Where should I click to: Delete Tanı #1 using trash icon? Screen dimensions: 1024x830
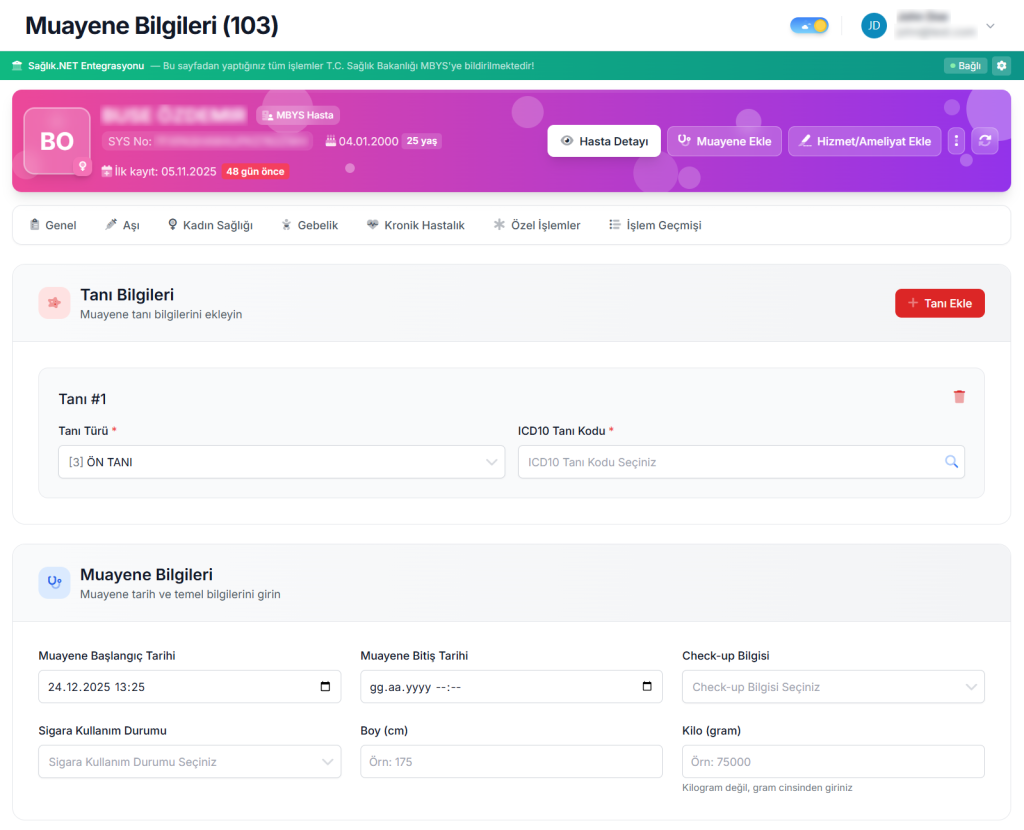click(959, 397)
